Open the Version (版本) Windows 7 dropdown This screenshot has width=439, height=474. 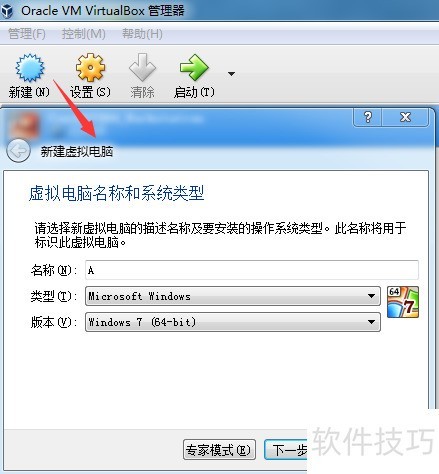pos(233,322)
